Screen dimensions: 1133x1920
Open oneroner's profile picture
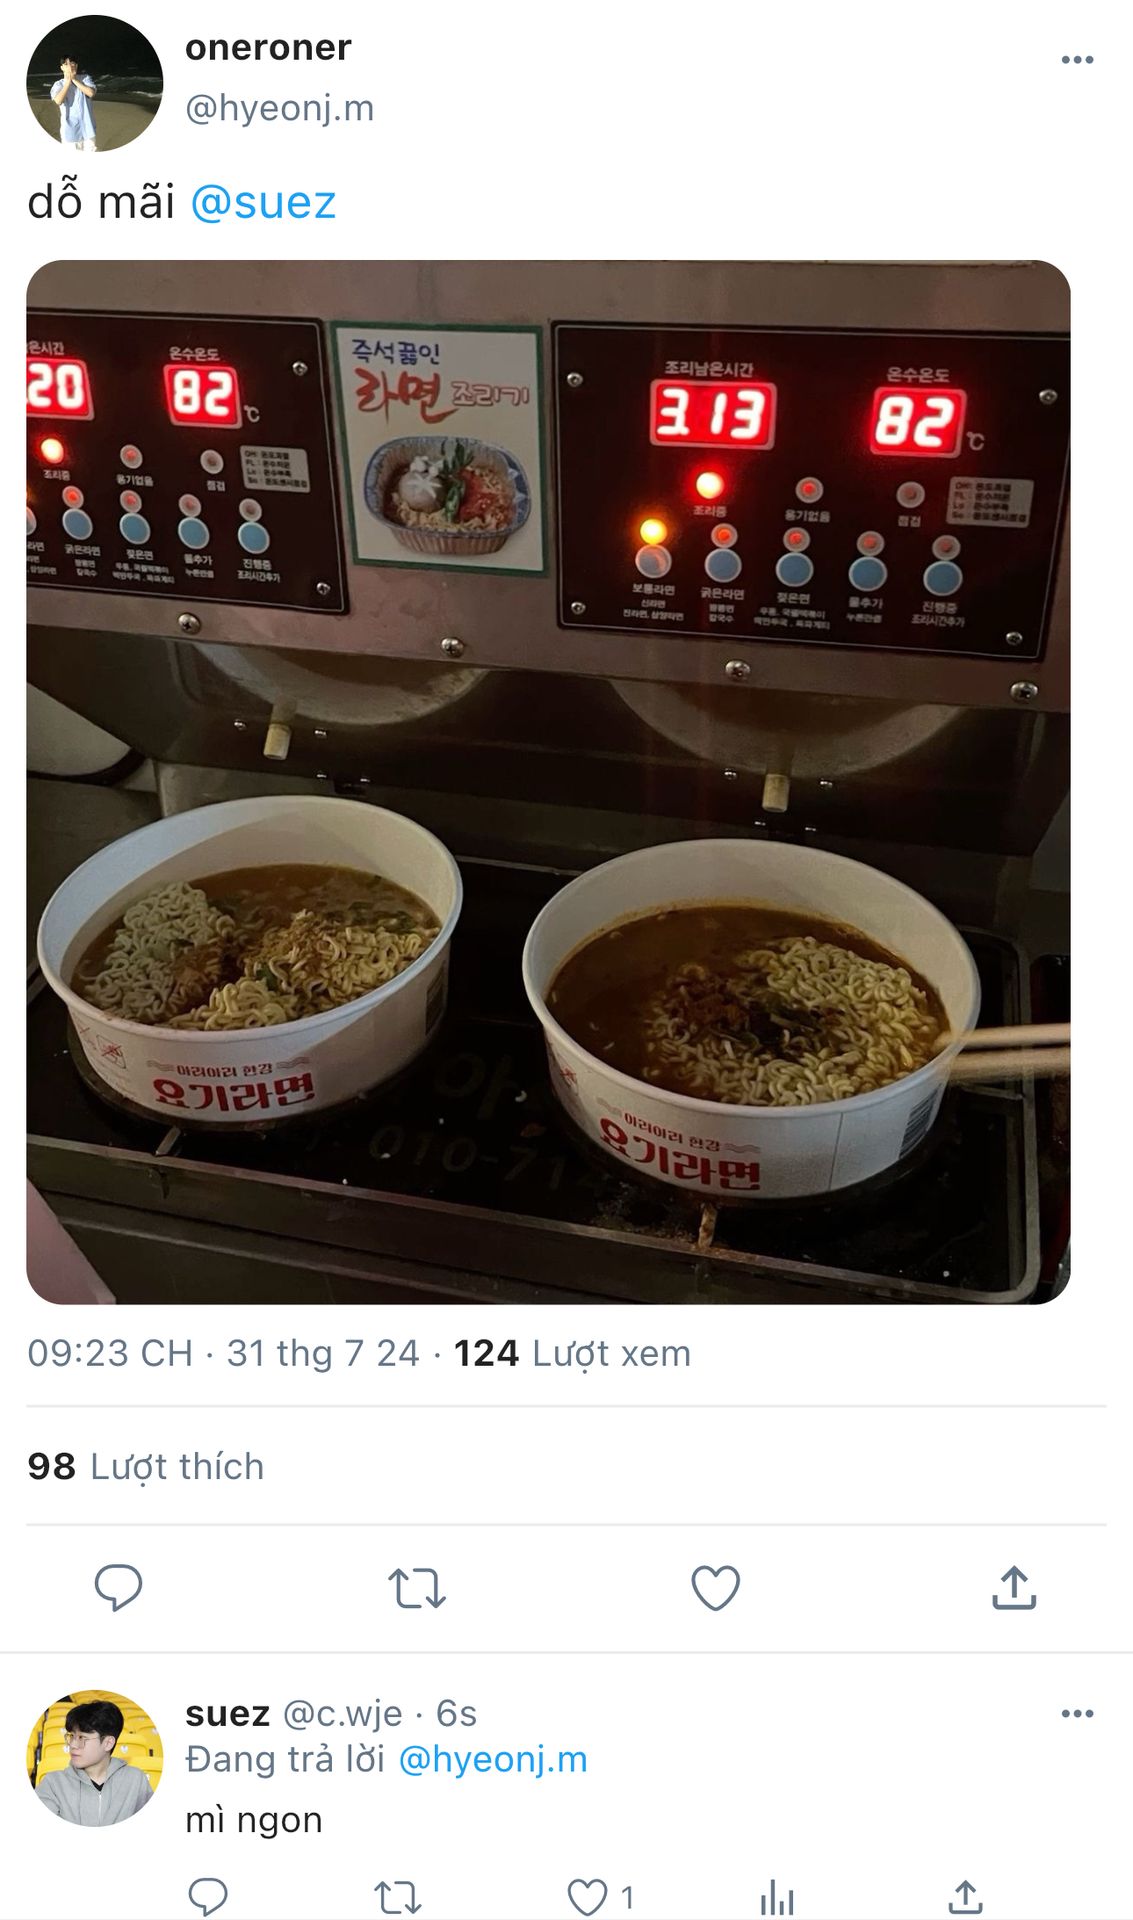[94, 83]
